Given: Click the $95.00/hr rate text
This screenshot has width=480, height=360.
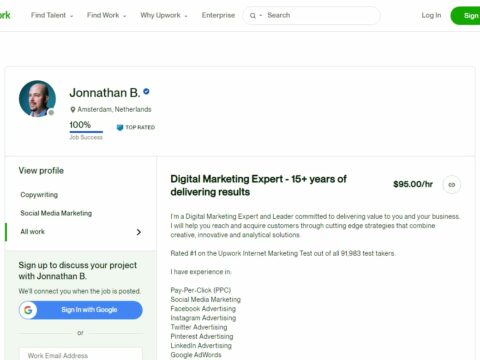Looking at the screenshot, I should click(413, 184).
